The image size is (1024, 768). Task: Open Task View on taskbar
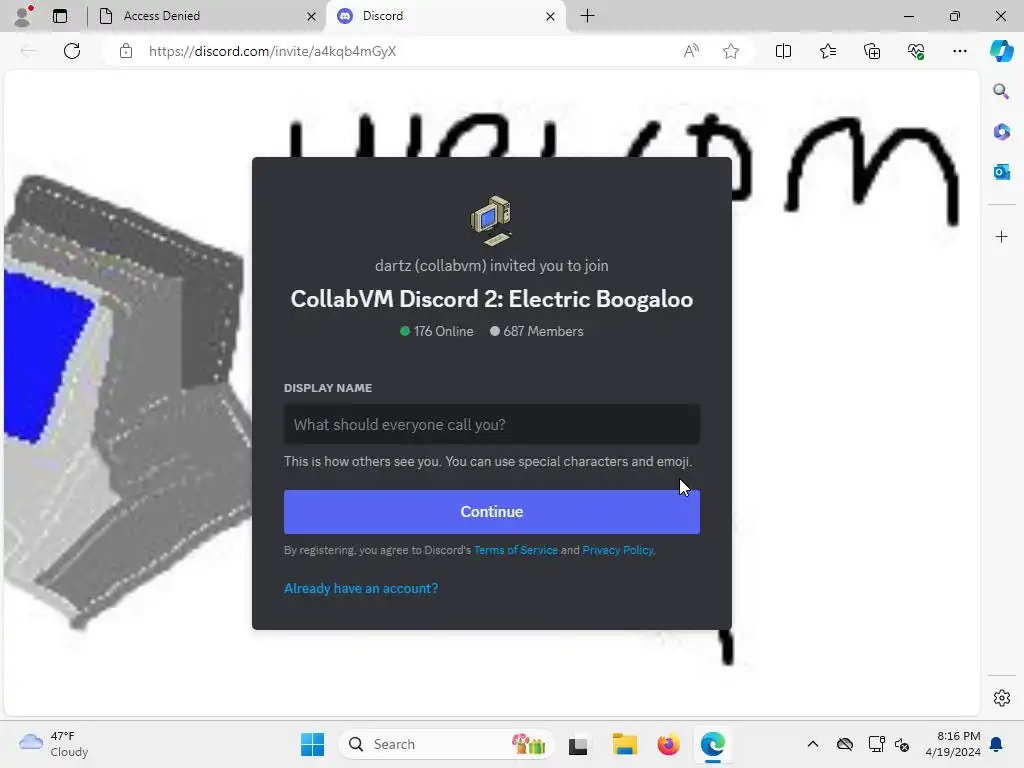[578, 744]
